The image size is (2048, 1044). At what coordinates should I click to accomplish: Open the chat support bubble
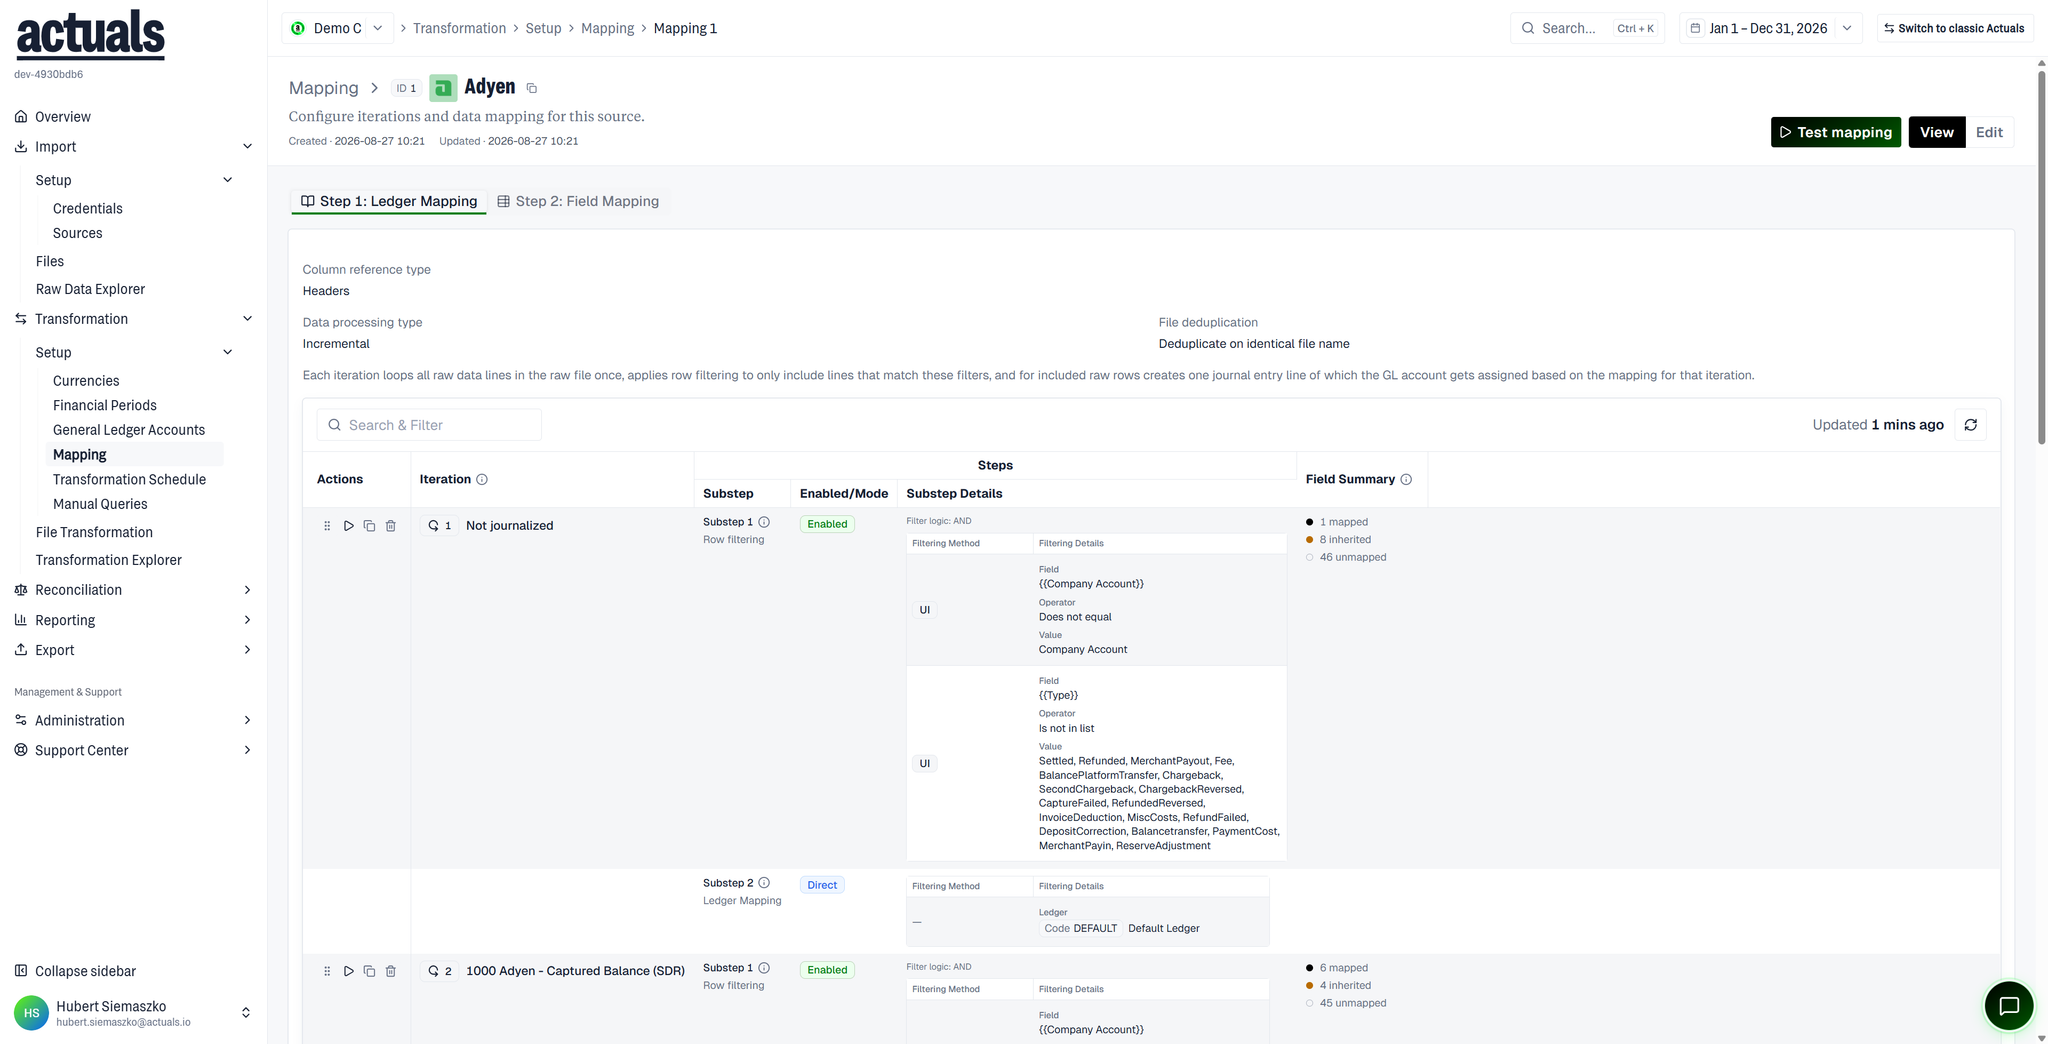(x=2008, y=1006)
